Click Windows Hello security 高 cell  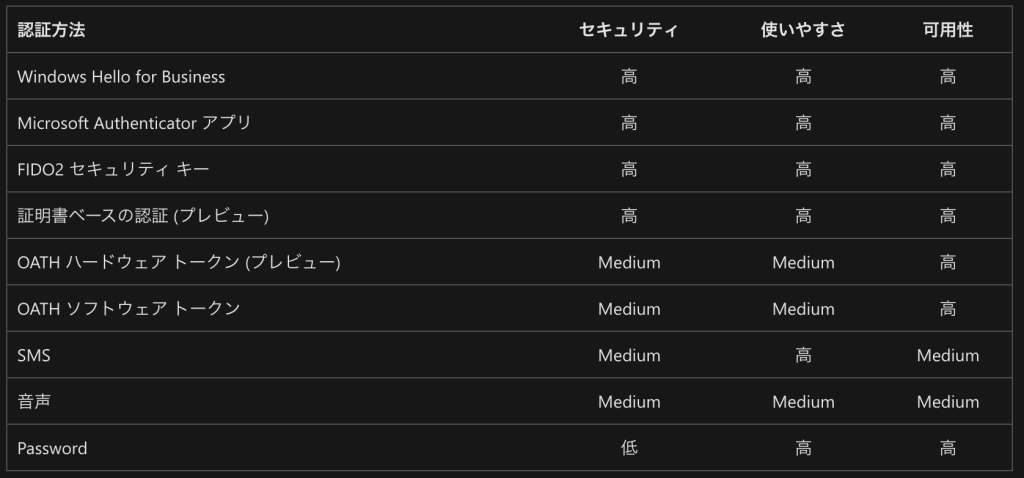(x=629, y=76)
